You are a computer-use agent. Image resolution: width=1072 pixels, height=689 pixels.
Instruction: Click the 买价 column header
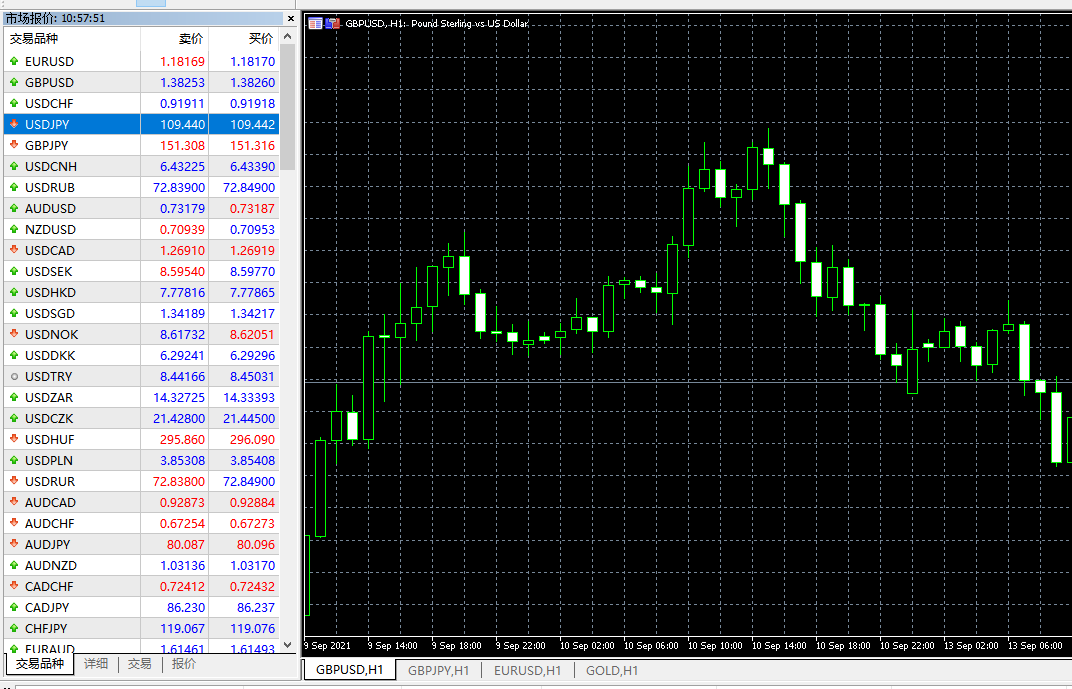coord(260,39)
